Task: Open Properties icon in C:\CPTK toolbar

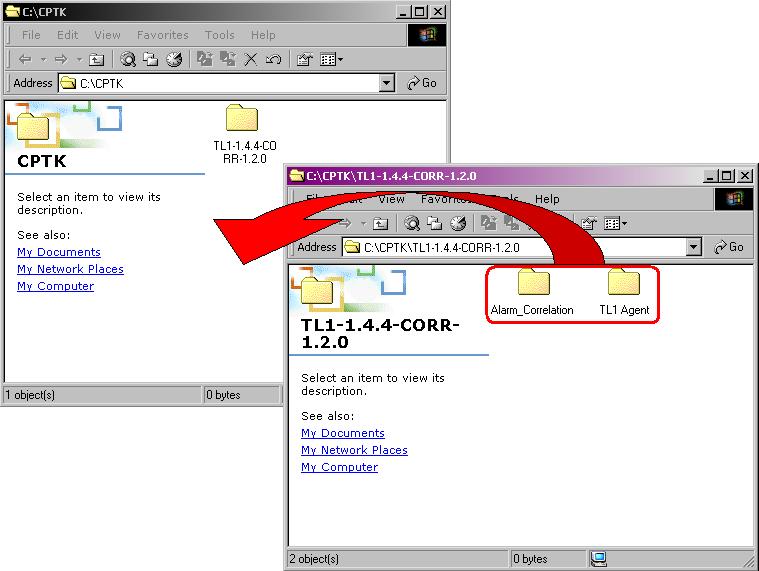Action: tap(304, 60)
